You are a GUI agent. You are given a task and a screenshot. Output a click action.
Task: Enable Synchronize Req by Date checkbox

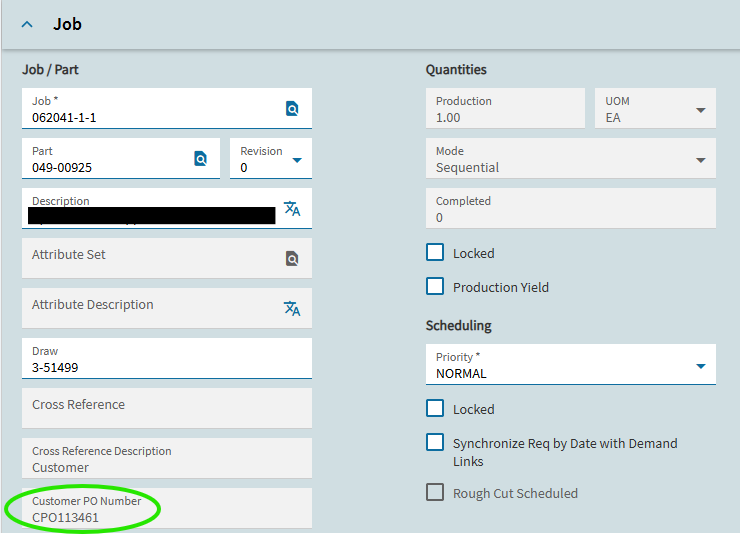tap(435, 442)
